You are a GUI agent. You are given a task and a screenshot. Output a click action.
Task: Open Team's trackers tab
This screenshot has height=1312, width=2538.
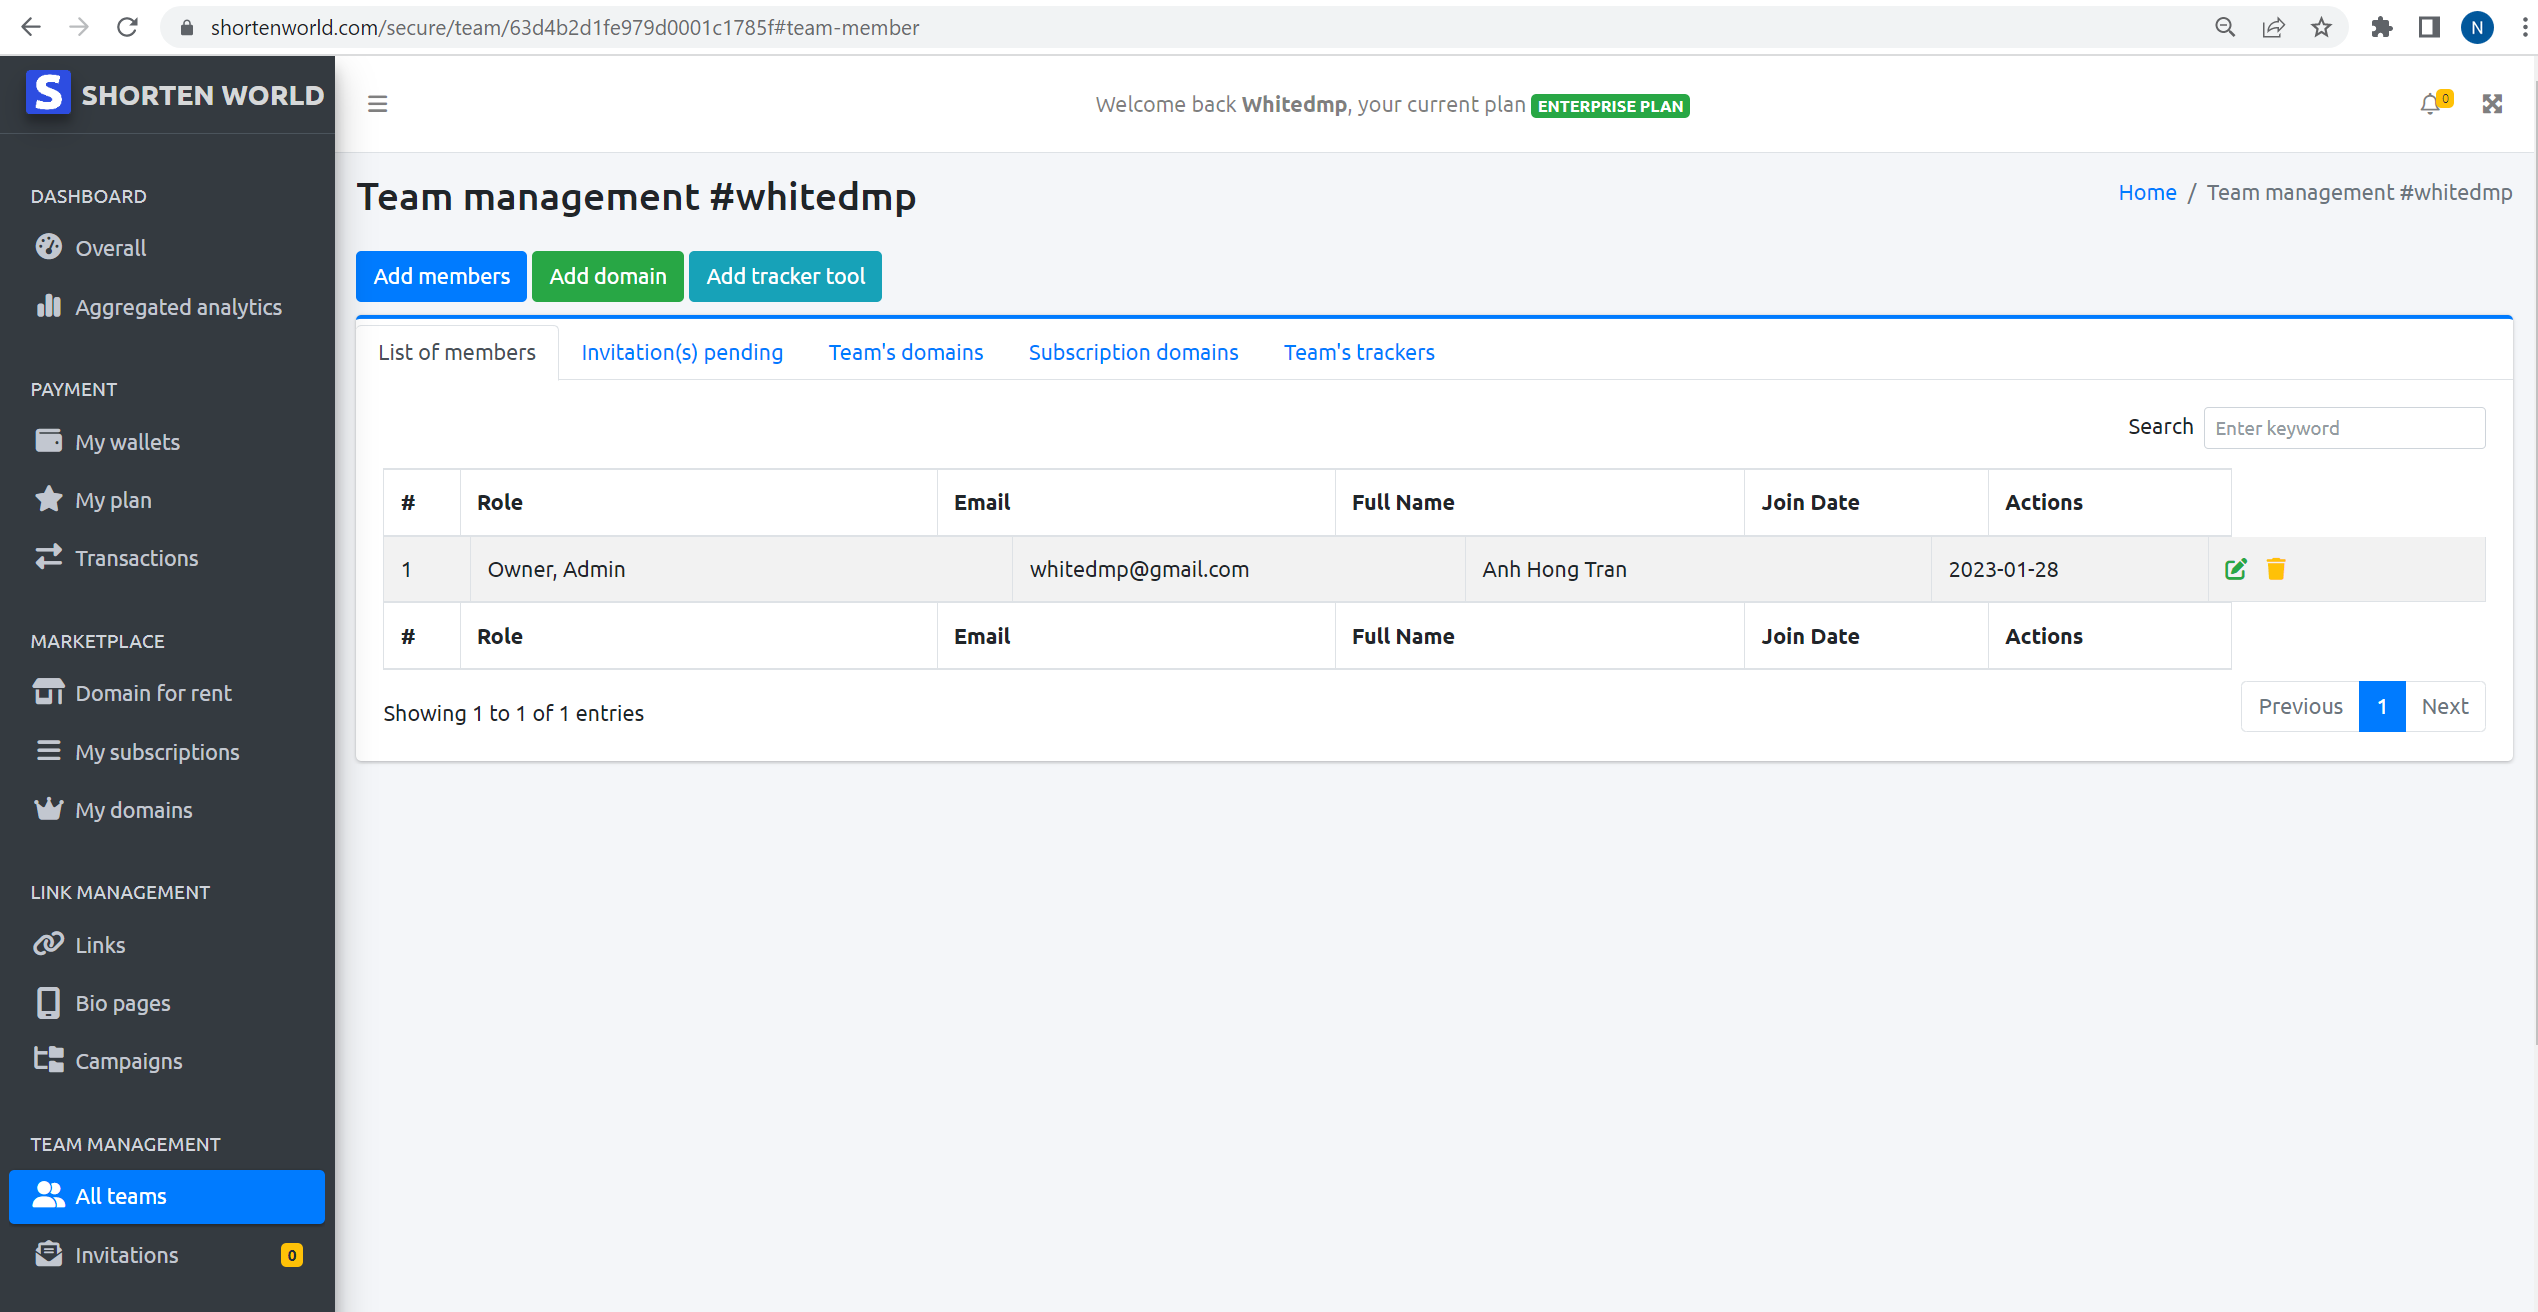(1359, 353)
